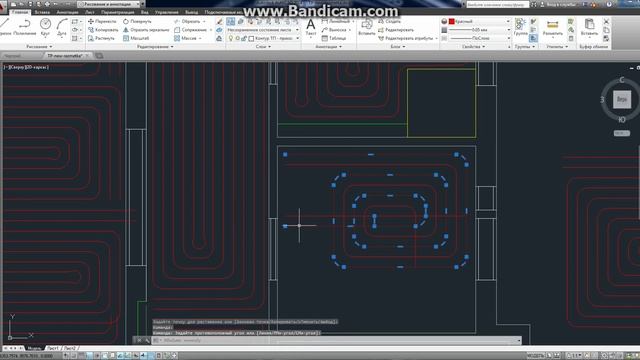640x360 pixels.
Task: Toggle the layer lock icon
Action: click(244, 38)
